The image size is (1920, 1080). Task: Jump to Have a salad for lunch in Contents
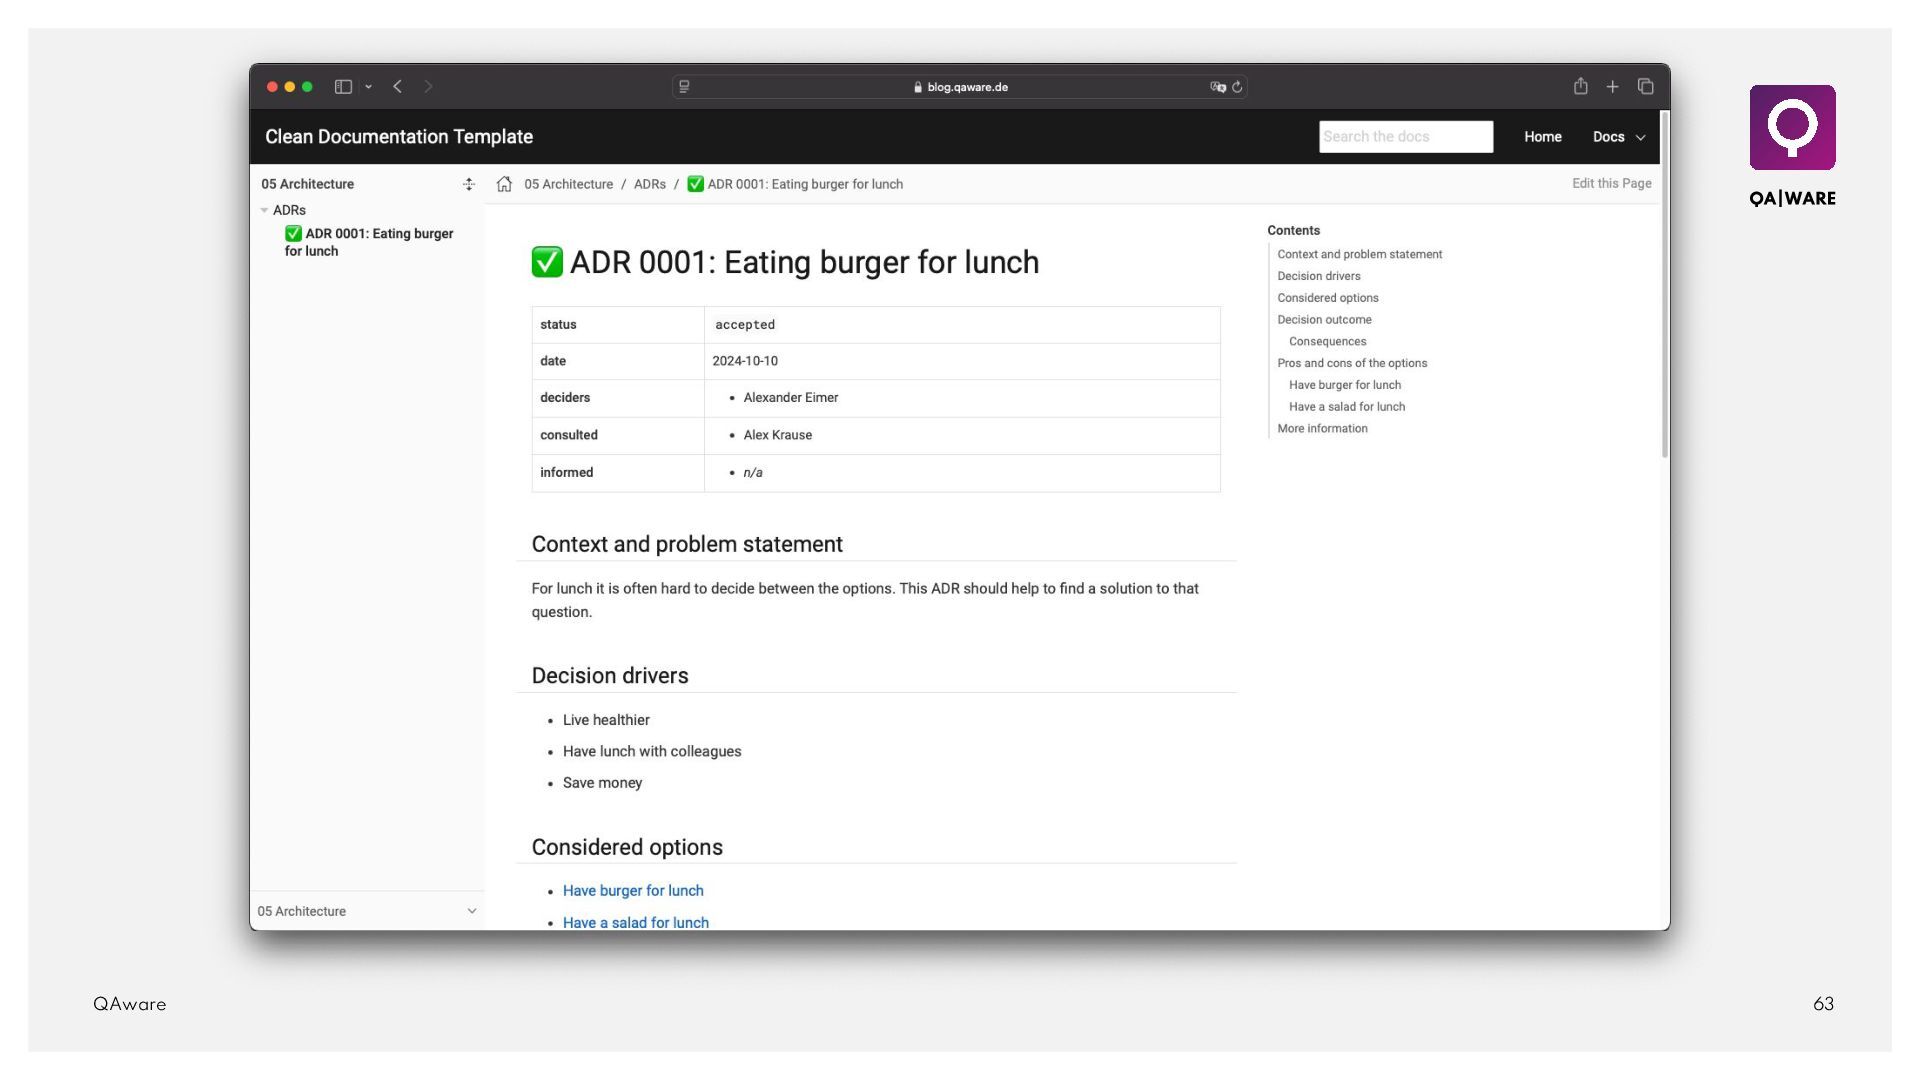click(1347, 407)
